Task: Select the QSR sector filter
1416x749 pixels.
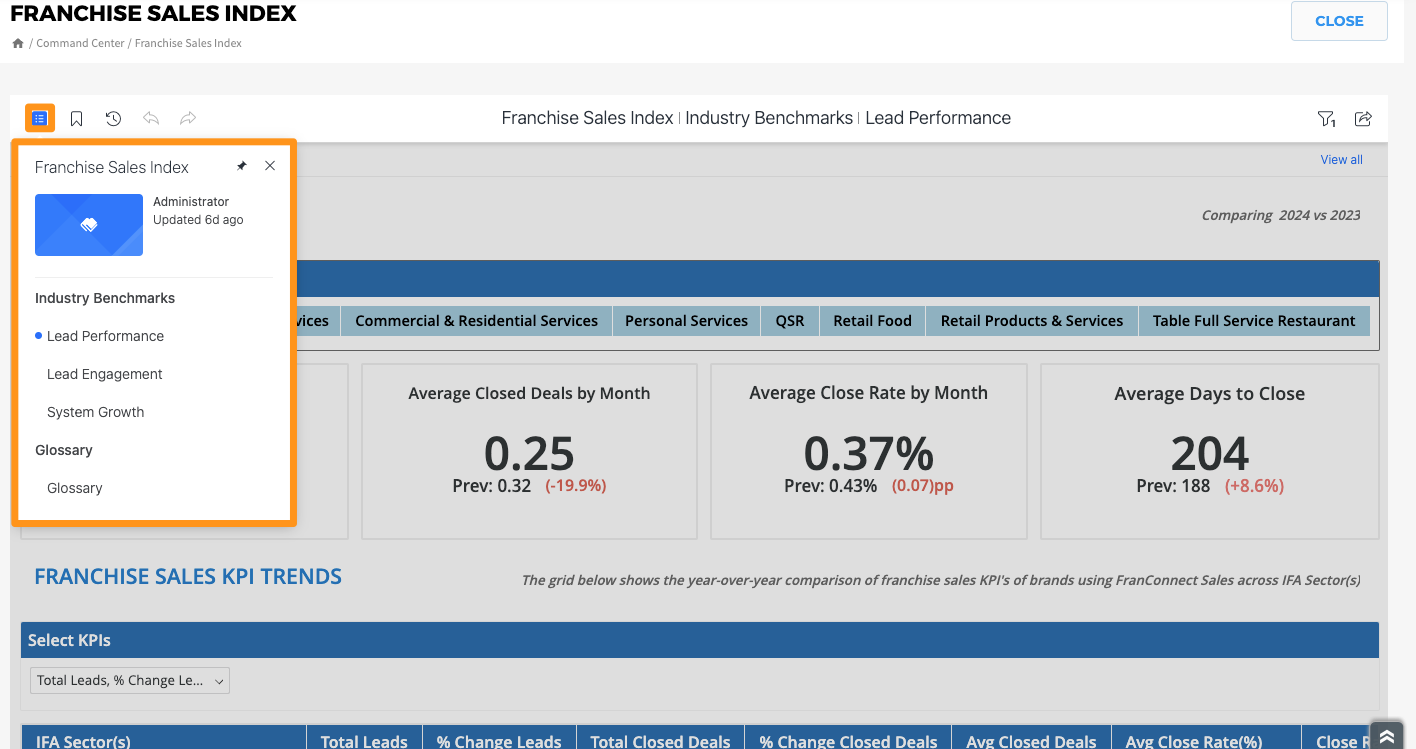Action: pos(790,321)
